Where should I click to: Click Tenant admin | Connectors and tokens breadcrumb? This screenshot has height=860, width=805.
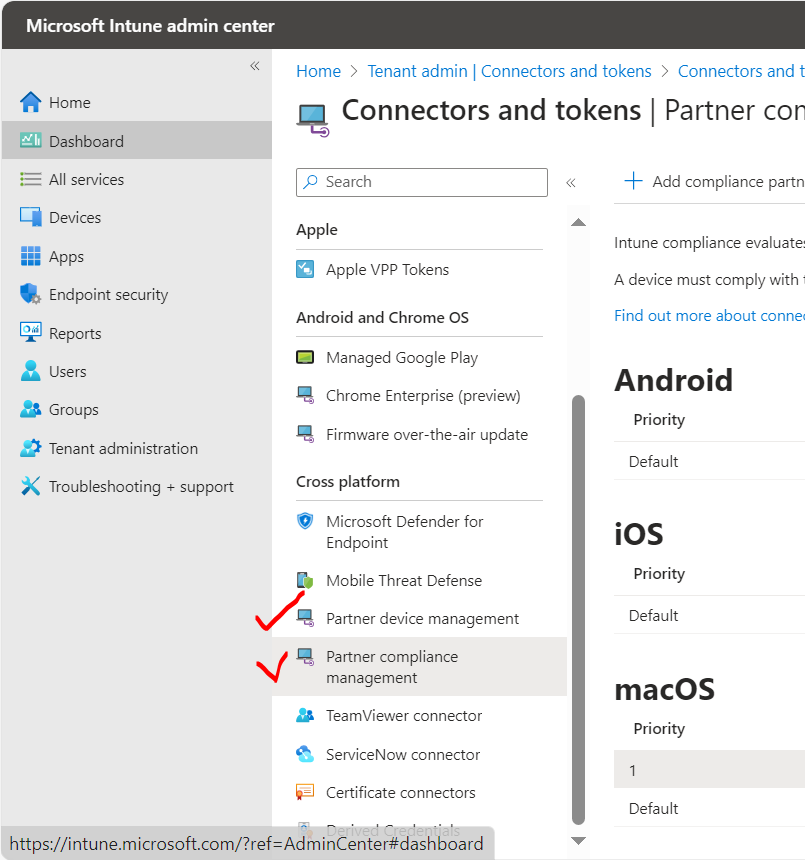pos(509,71)
